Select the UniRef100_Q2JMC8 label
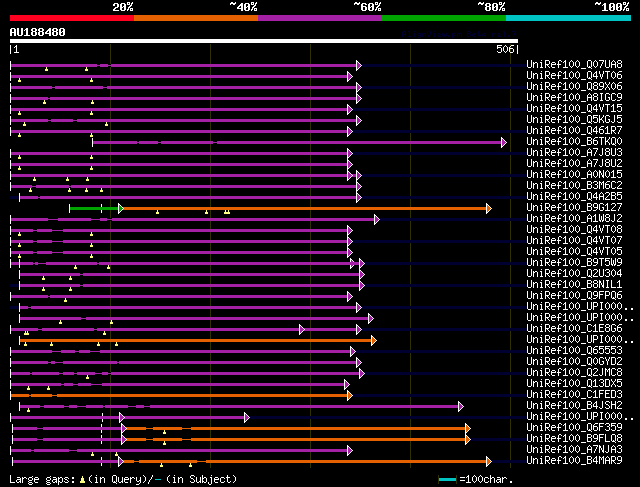 coord(574,373)
